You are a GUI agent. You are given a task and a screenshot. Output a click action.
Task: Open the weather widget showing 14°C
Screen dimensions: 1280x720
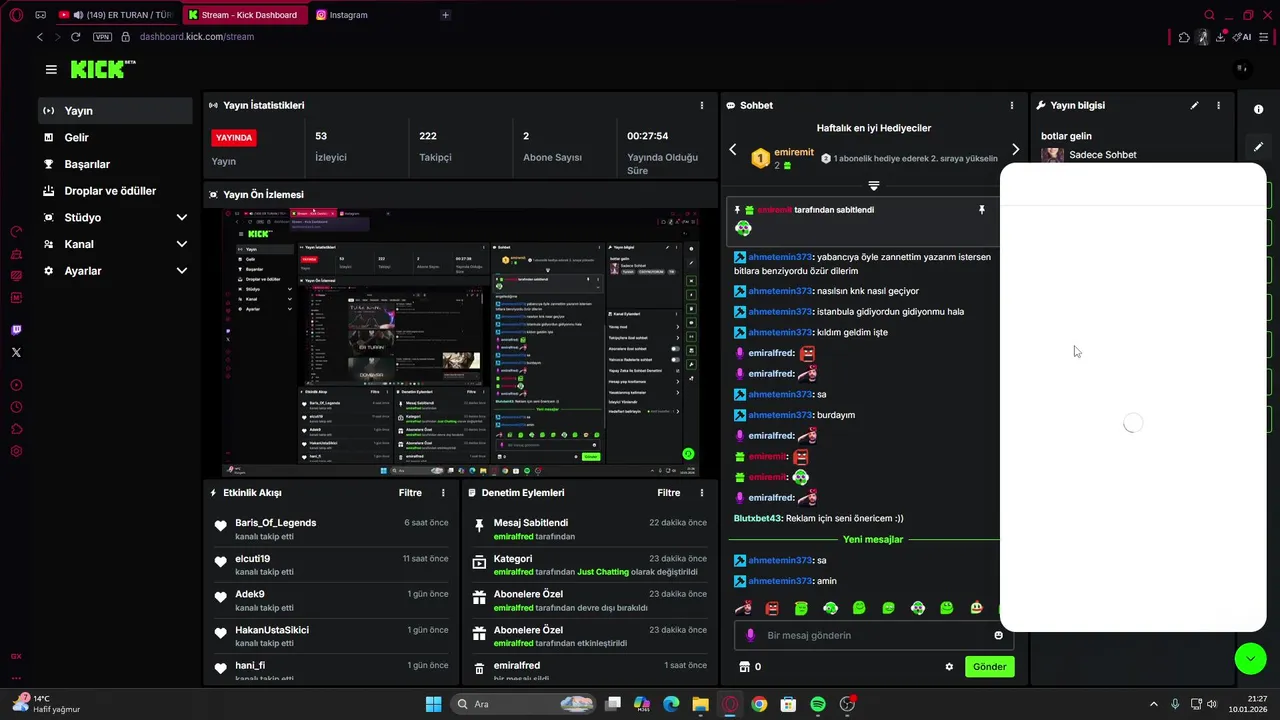pyautogui.click(x=46, y=703)
